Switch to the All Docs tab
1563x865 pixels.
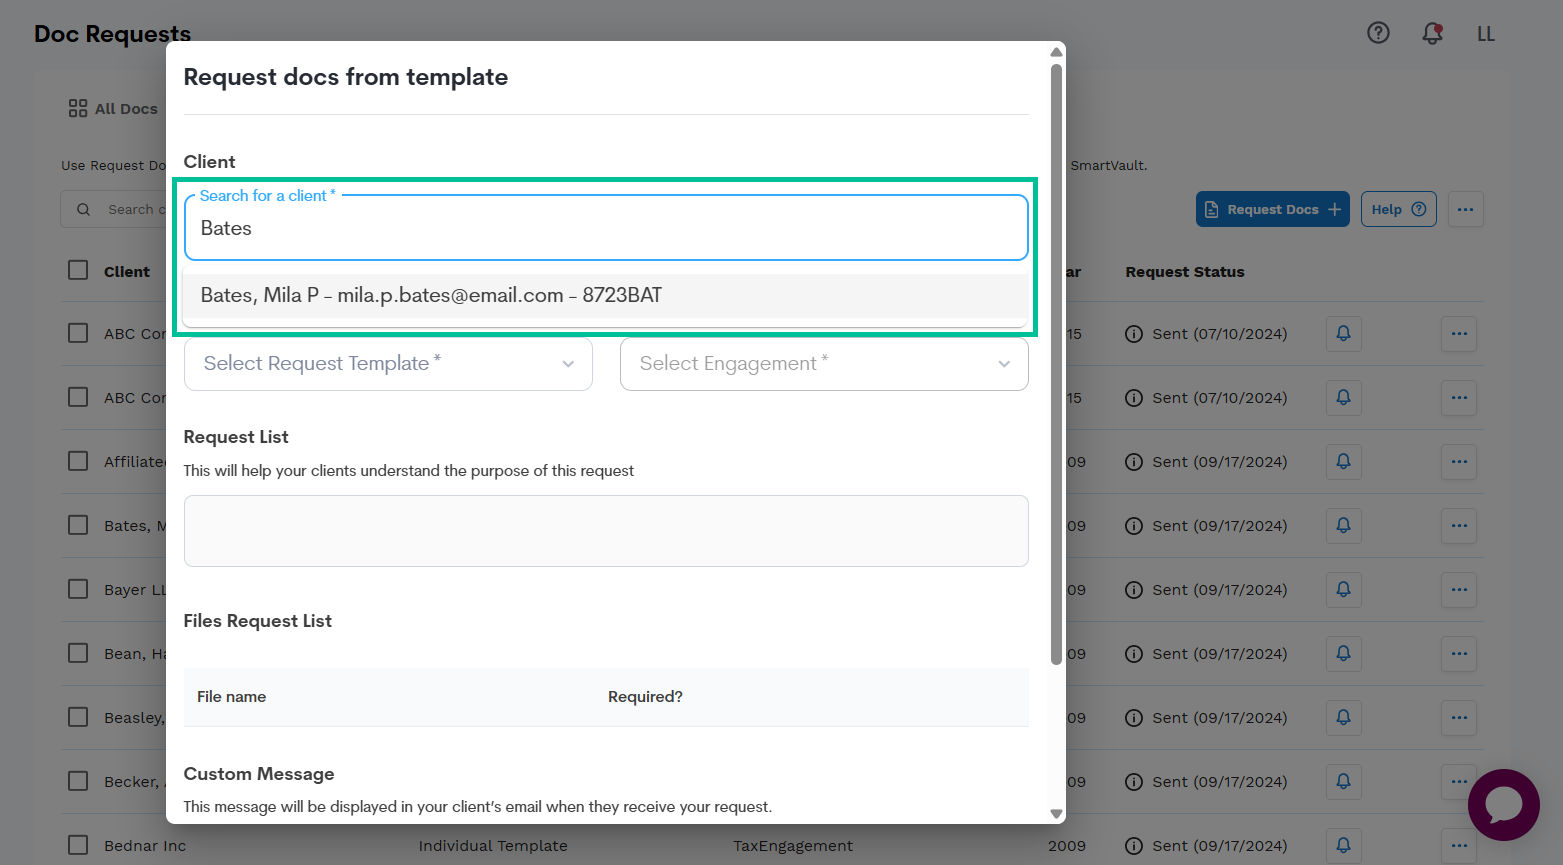point(114,109)
